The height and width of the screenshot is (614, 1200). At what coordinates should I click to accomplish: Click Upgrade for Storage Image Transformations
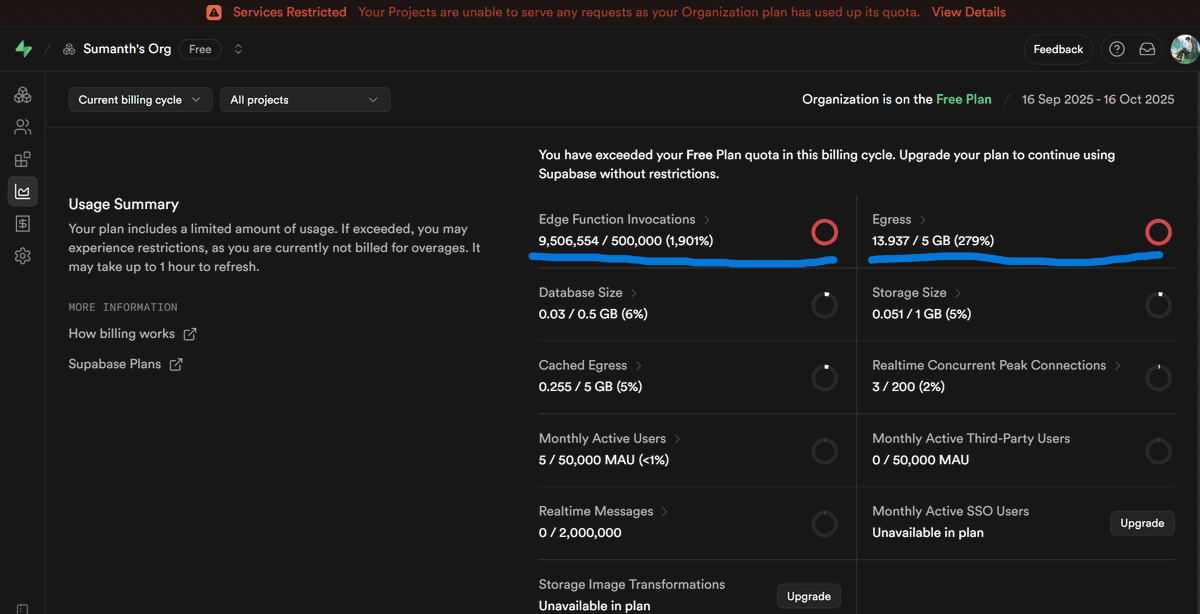click(x=809, y=596)
